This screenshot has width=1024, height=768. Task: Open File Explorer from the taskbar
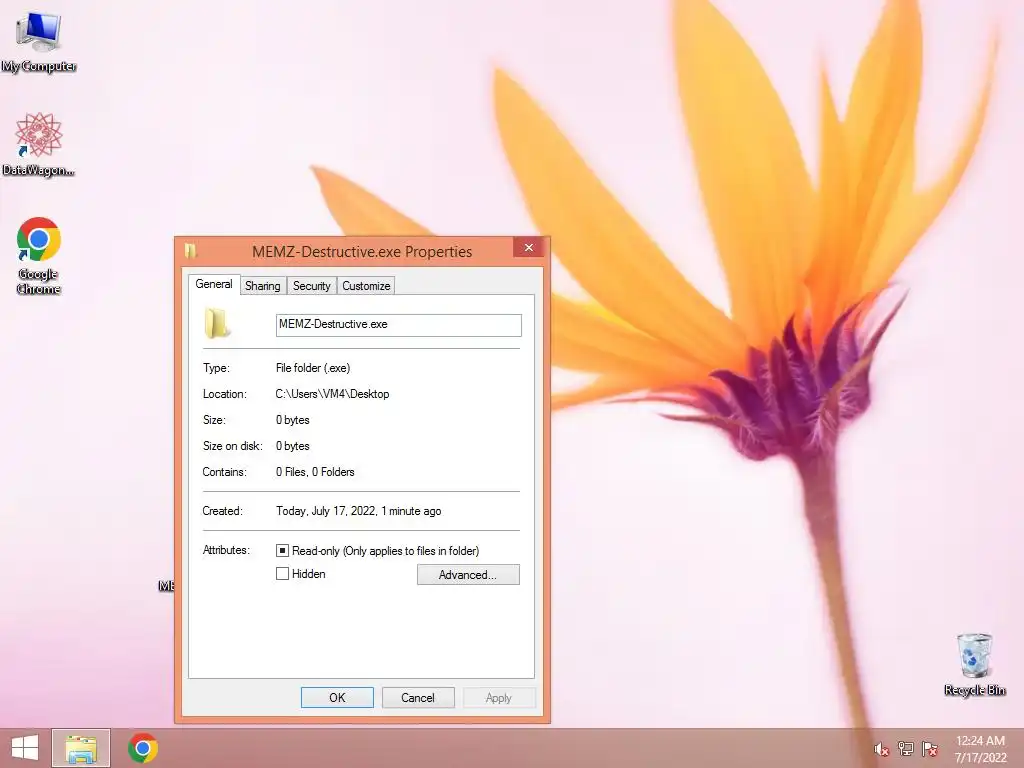(x=81, y=748)
